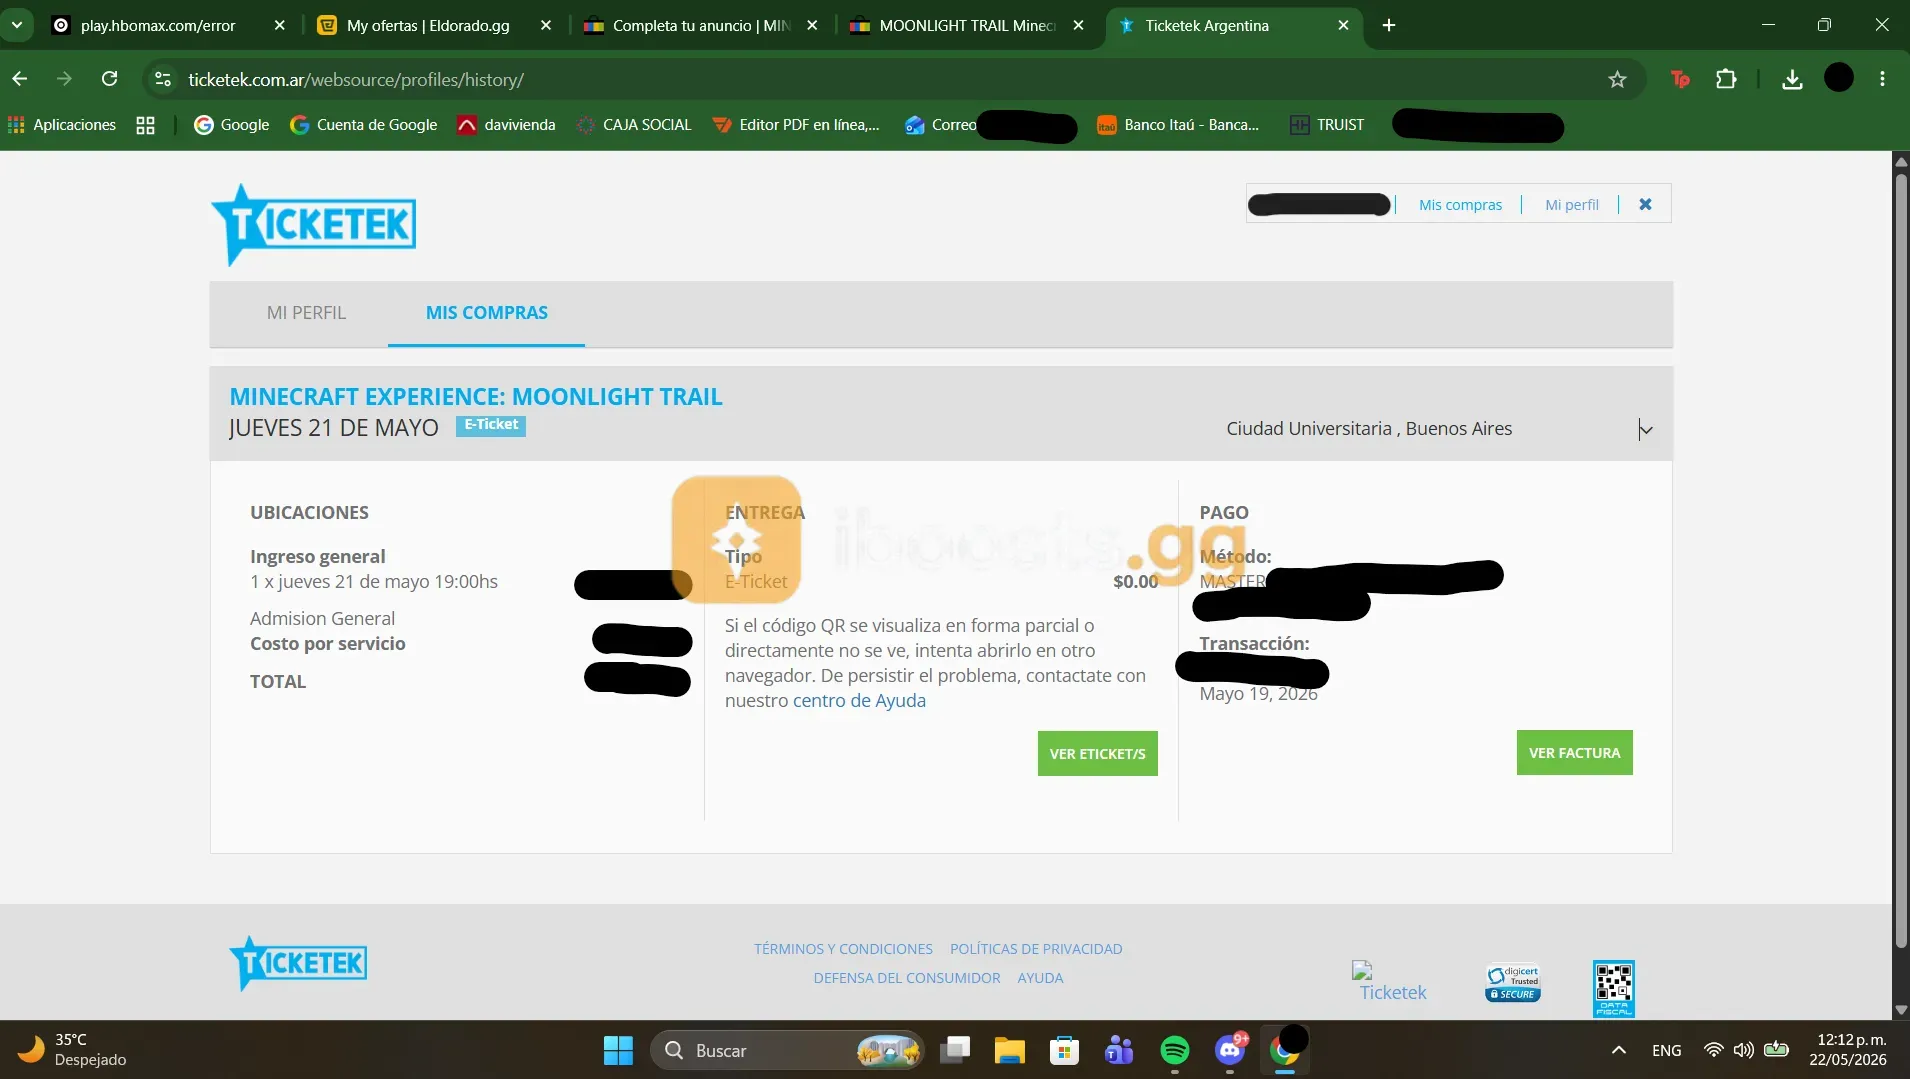Viewport: 1910px width, 1079px height.
Task: Click the Data Fiscal QR code
Action: pyautogui.click(x=1614, y=989)
